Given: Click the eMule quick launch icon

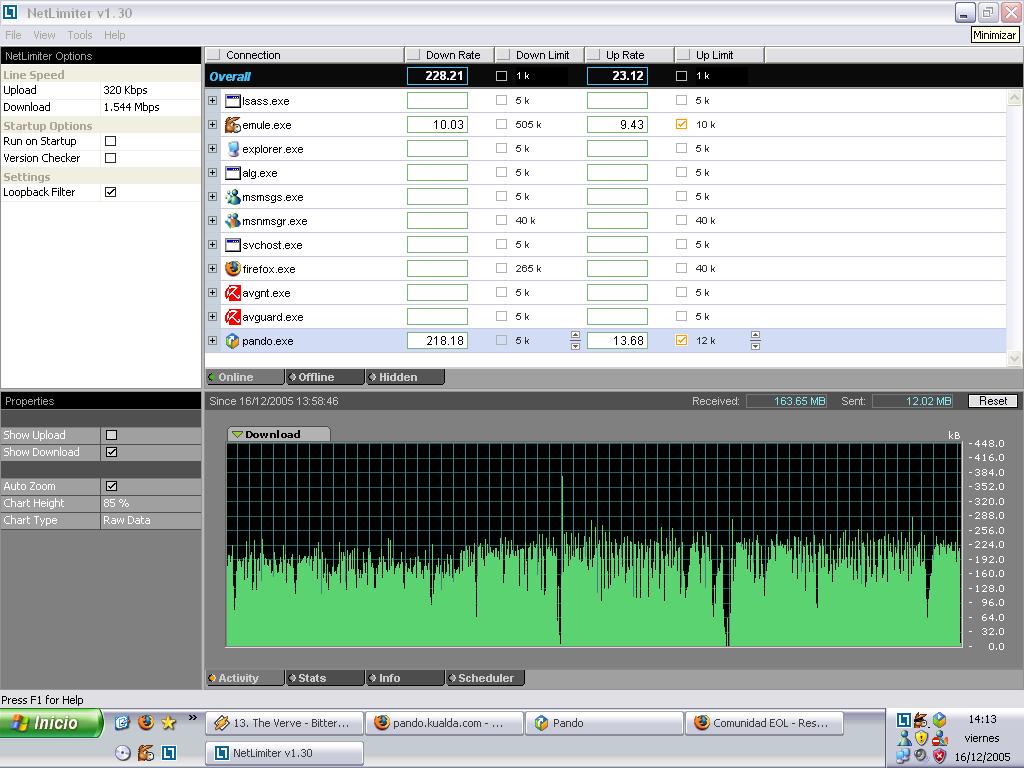Looking at the screenshot, I should coord(146,753).
